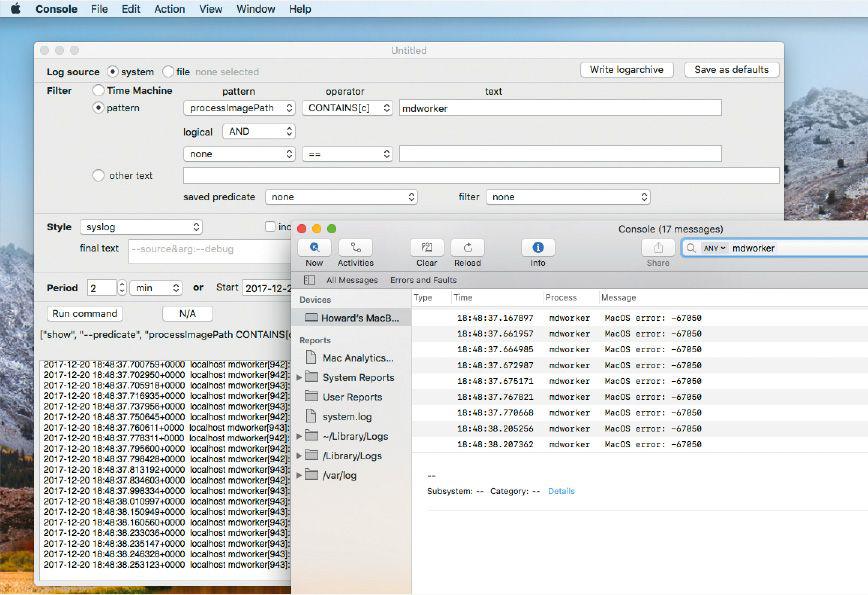Click the Now toolbar icon in Console
This screenshot has height=595, width=868.
click(314, 247)
